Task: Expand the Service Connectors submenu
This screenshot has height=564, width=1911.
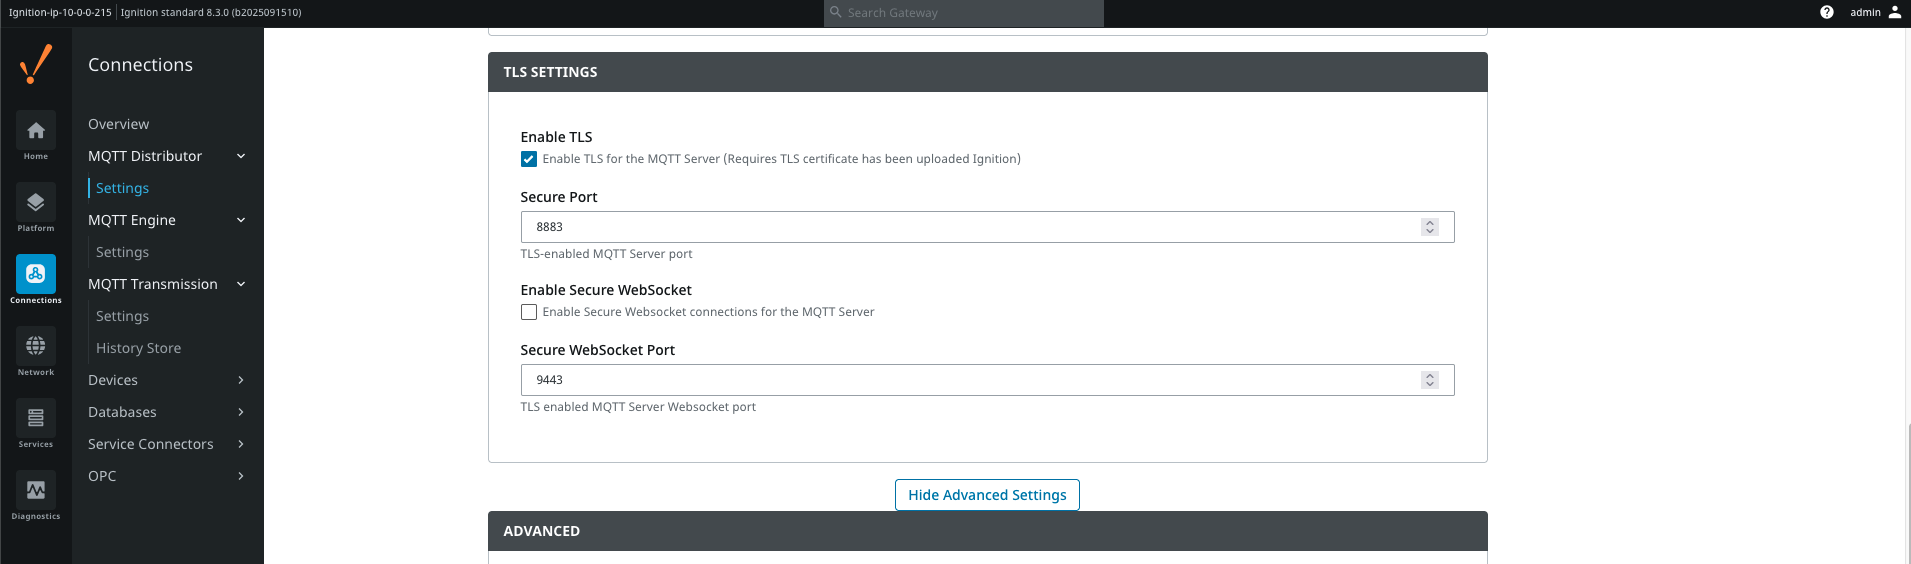Action: pyautogui.click(x=241, y=444)
